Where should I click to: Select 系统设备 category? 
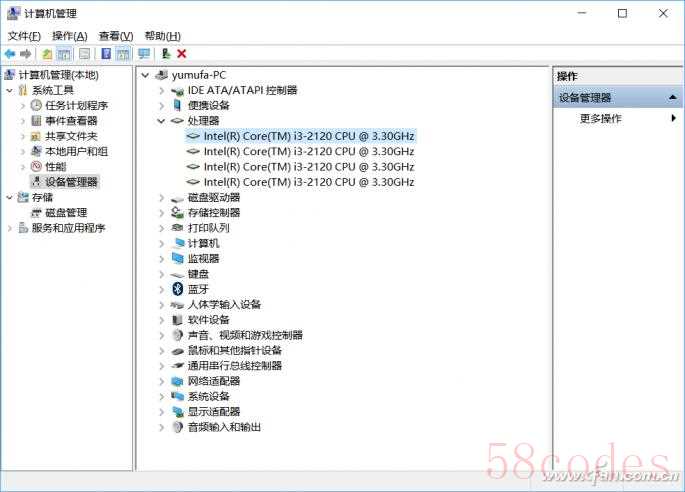pyautogui.click(x=208, y=396)
